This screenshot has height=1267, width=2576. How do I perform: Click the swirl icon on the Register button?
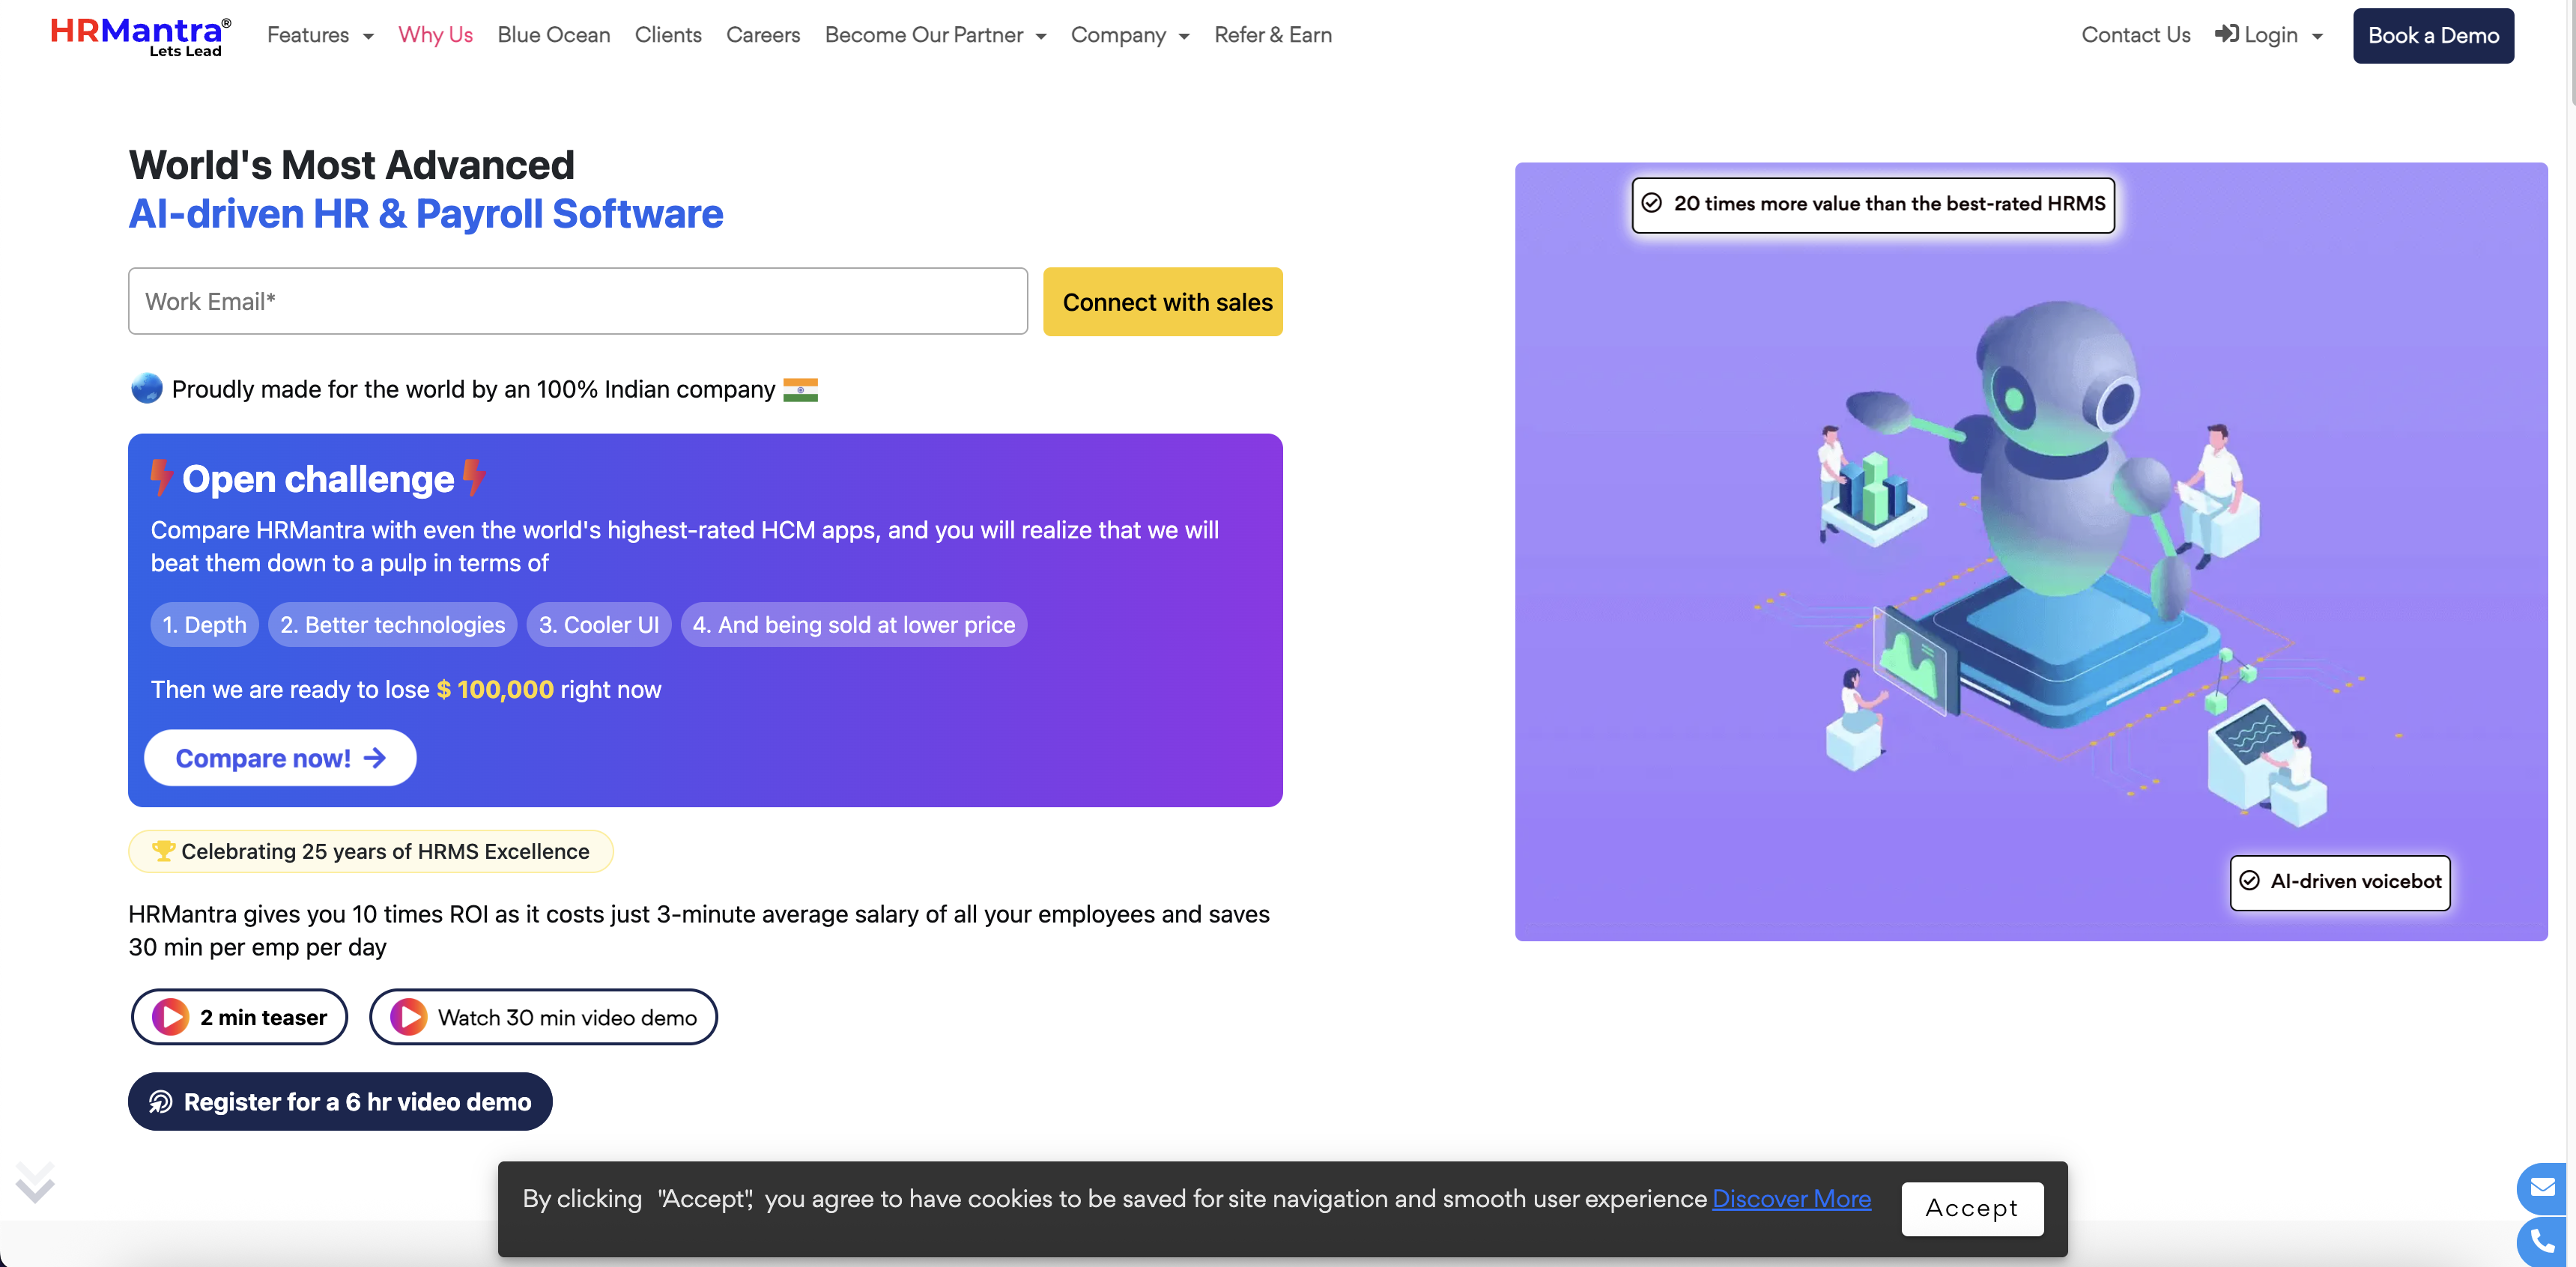(x=160, y=1102)
